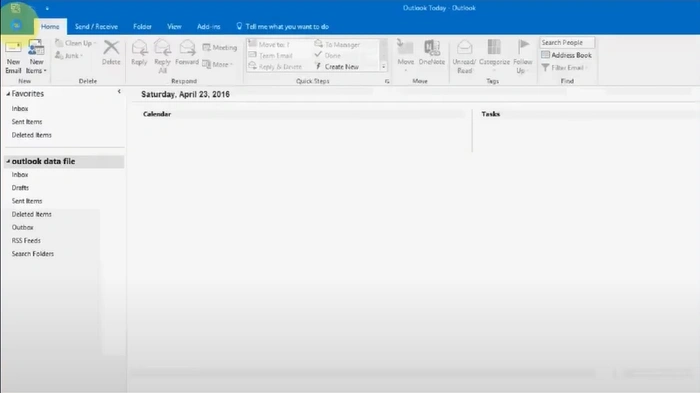Switch to the Home tab

pyautogui.click(x=50, y=27)
